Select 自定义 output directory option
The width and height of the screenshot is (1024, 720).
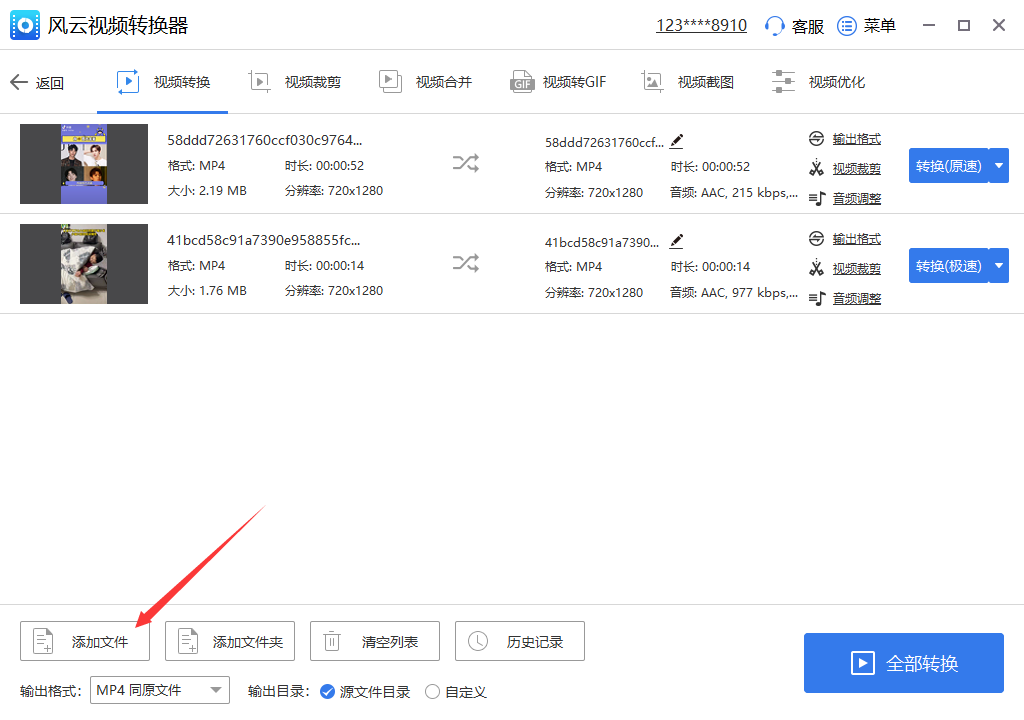coord(456,692)
